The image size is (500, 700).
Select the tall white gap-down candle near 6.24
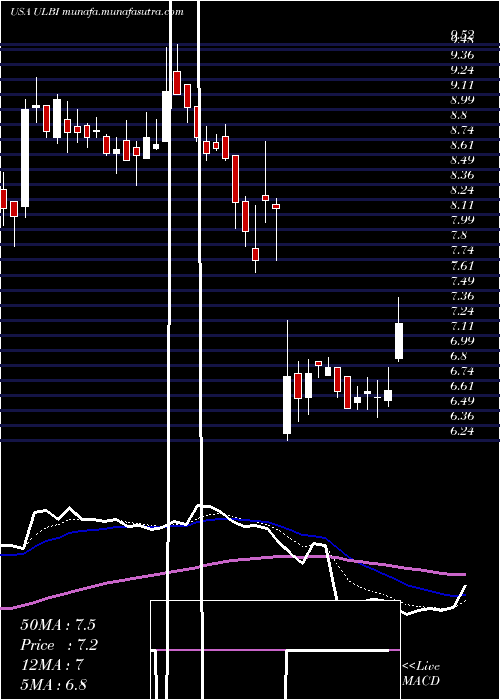[x=287, y=404]
